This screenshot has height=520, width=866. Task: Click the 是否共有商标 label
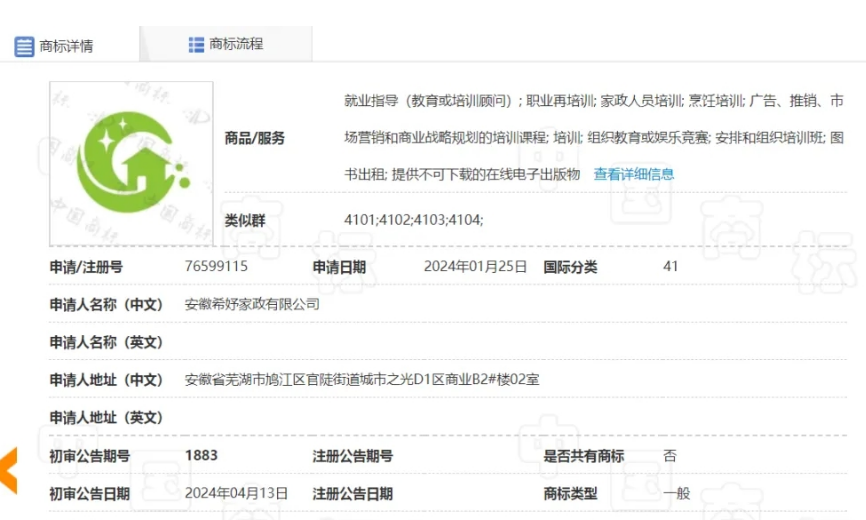point(584,456)
